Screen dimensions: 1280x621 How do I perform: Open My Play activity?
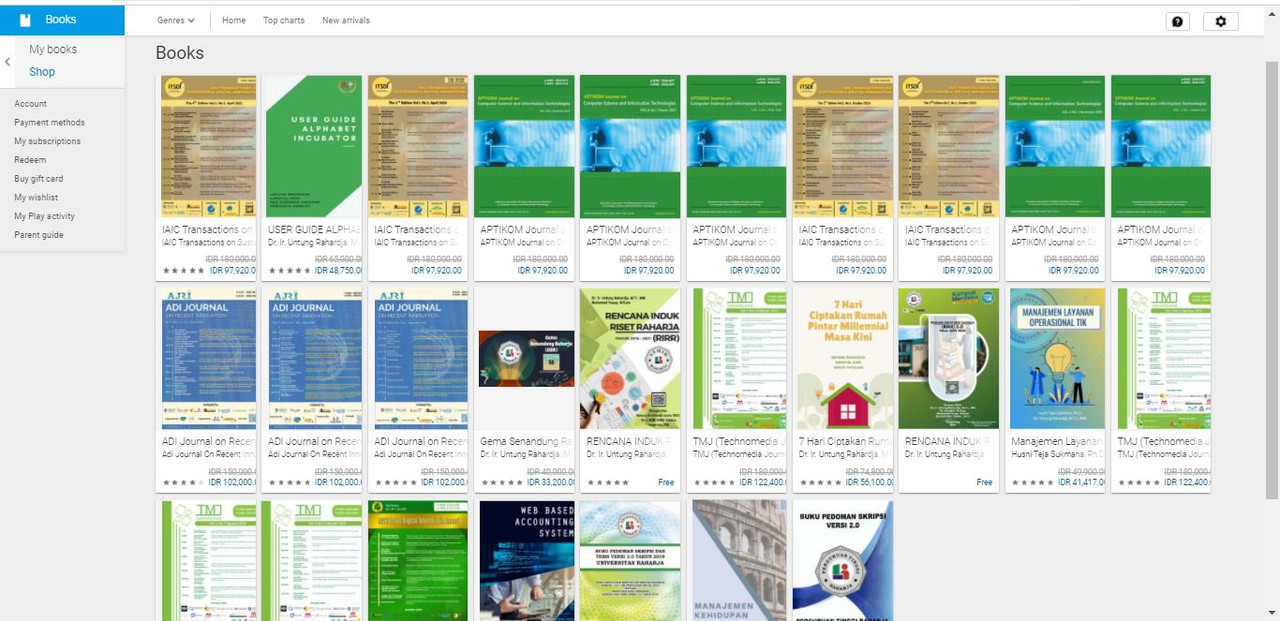pyautogui.click(x=44, y=216)
